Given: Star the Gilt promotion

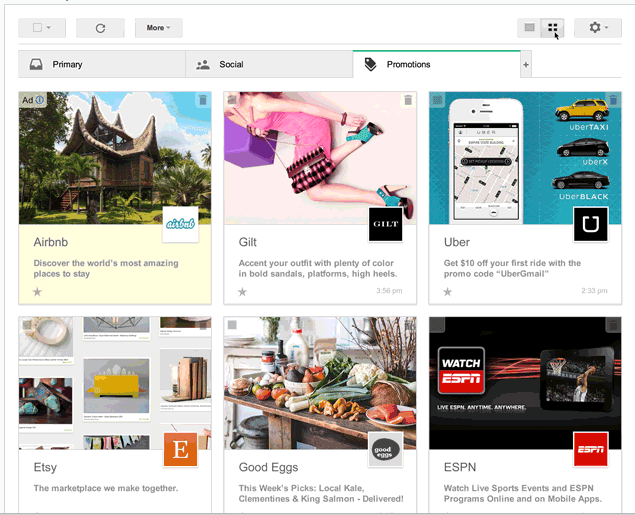Looking at the screenshot, I should point(242,292).
